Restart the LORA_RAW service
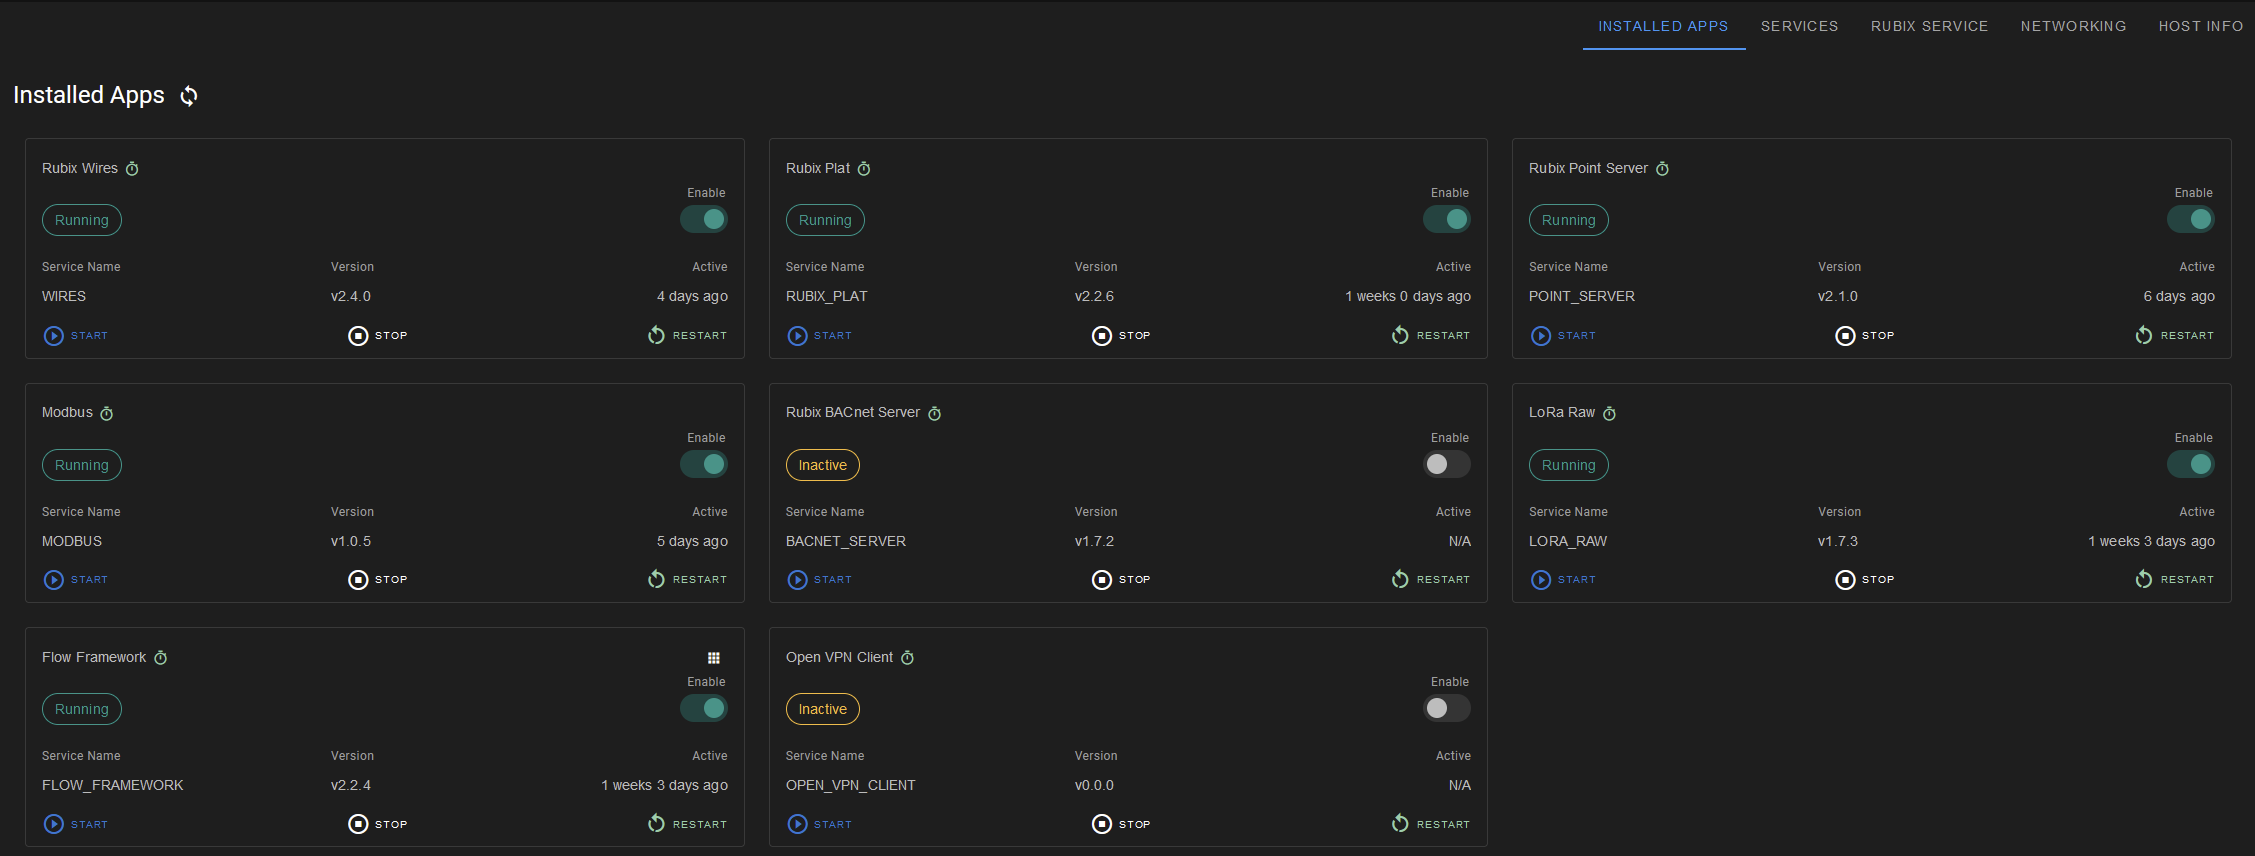 (x=2175, y=580)
